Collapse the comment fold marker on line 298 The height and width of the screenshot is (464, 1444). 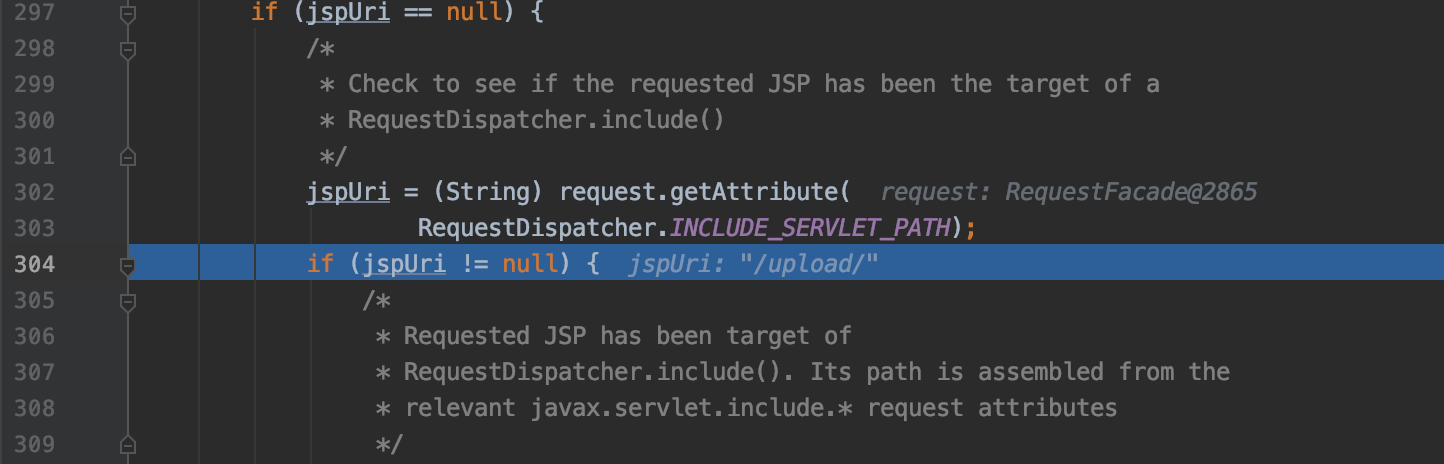pyautogui.click(x=127, y=49)
